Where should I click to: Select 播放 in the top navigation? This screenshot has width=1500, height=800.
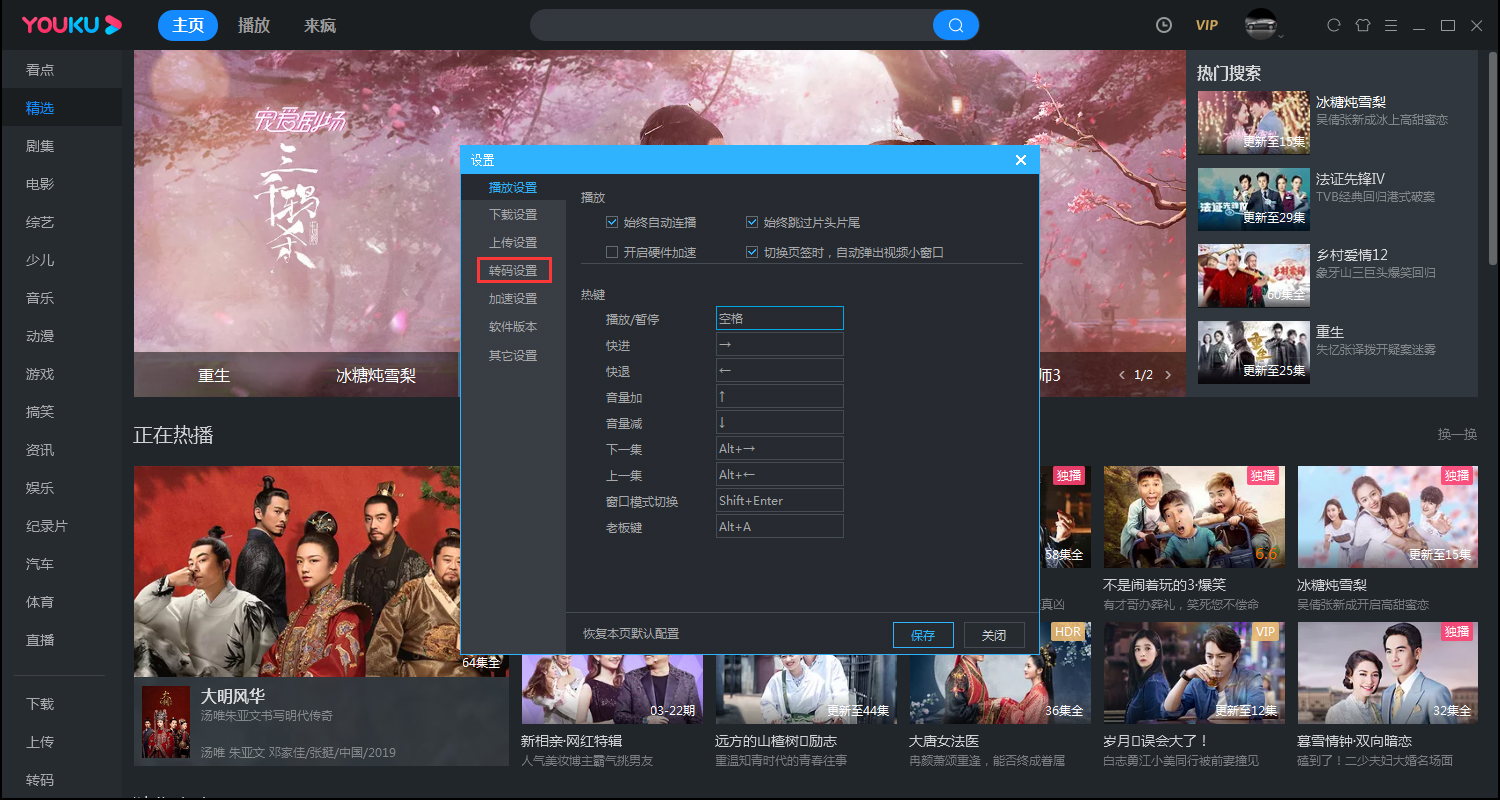[253, 25]
